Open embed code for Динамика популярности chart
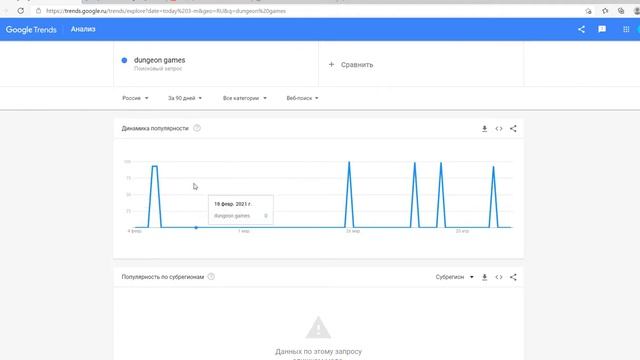Viewport: 640px width, 360px height. click(499, 129)
